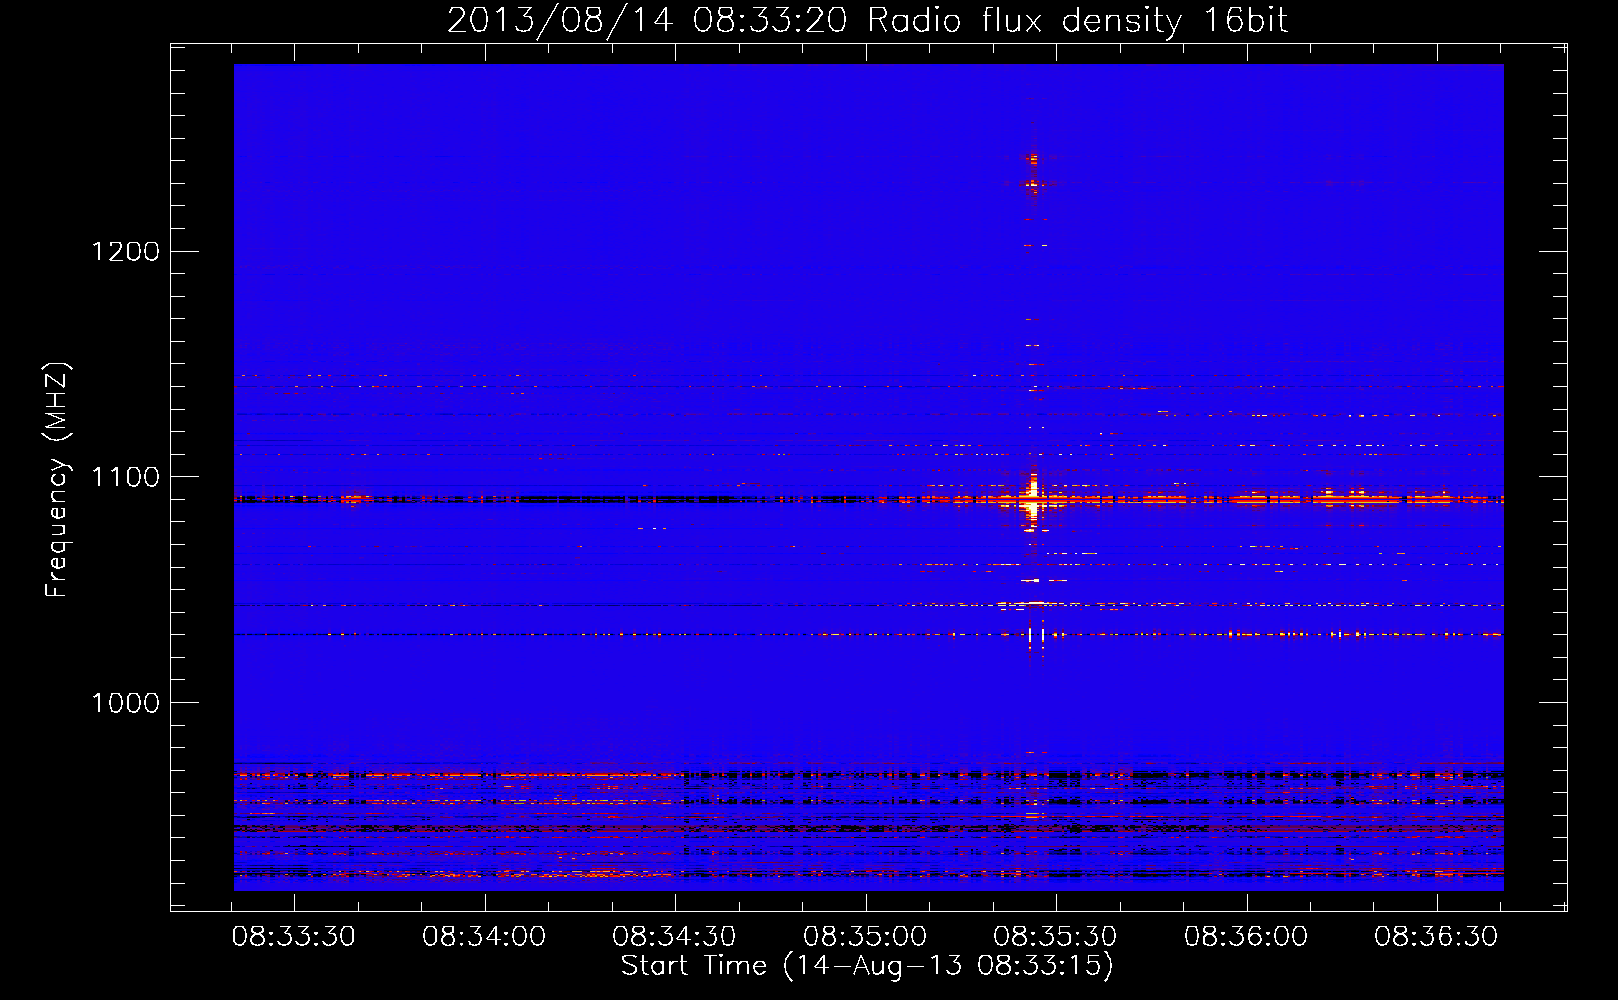Click the plot title "2013/08/14 08:33:20 Radio flux density 16bit"
This screenshot has height=1000, width=1618.
point(867,20)
